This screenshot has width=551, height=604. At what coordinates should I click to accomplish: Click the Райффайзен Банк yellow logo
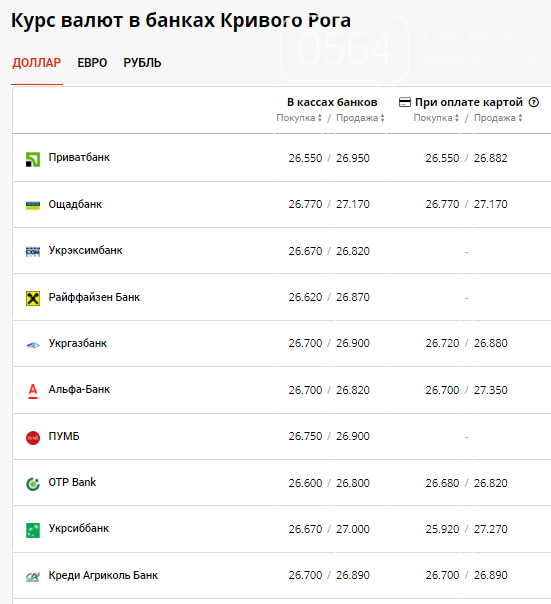point(33,298)
